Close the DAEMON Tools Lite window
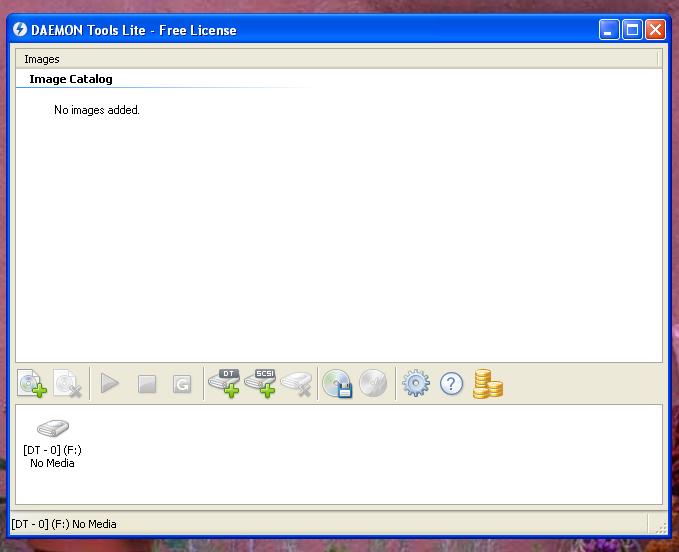This screenshot has width=679, height=552. (656, 30)
